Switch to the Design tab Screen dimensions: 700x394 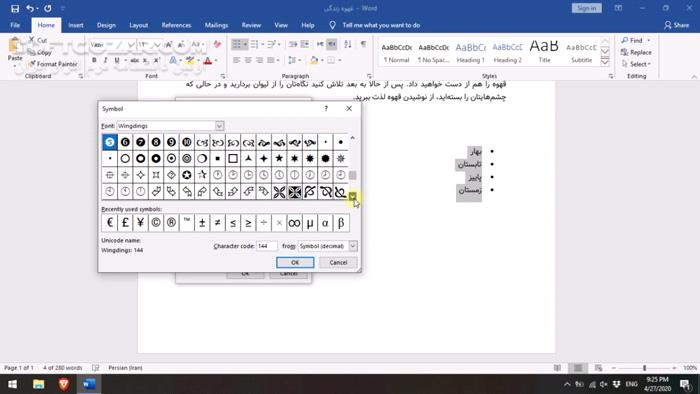click(x=106, y=25)
